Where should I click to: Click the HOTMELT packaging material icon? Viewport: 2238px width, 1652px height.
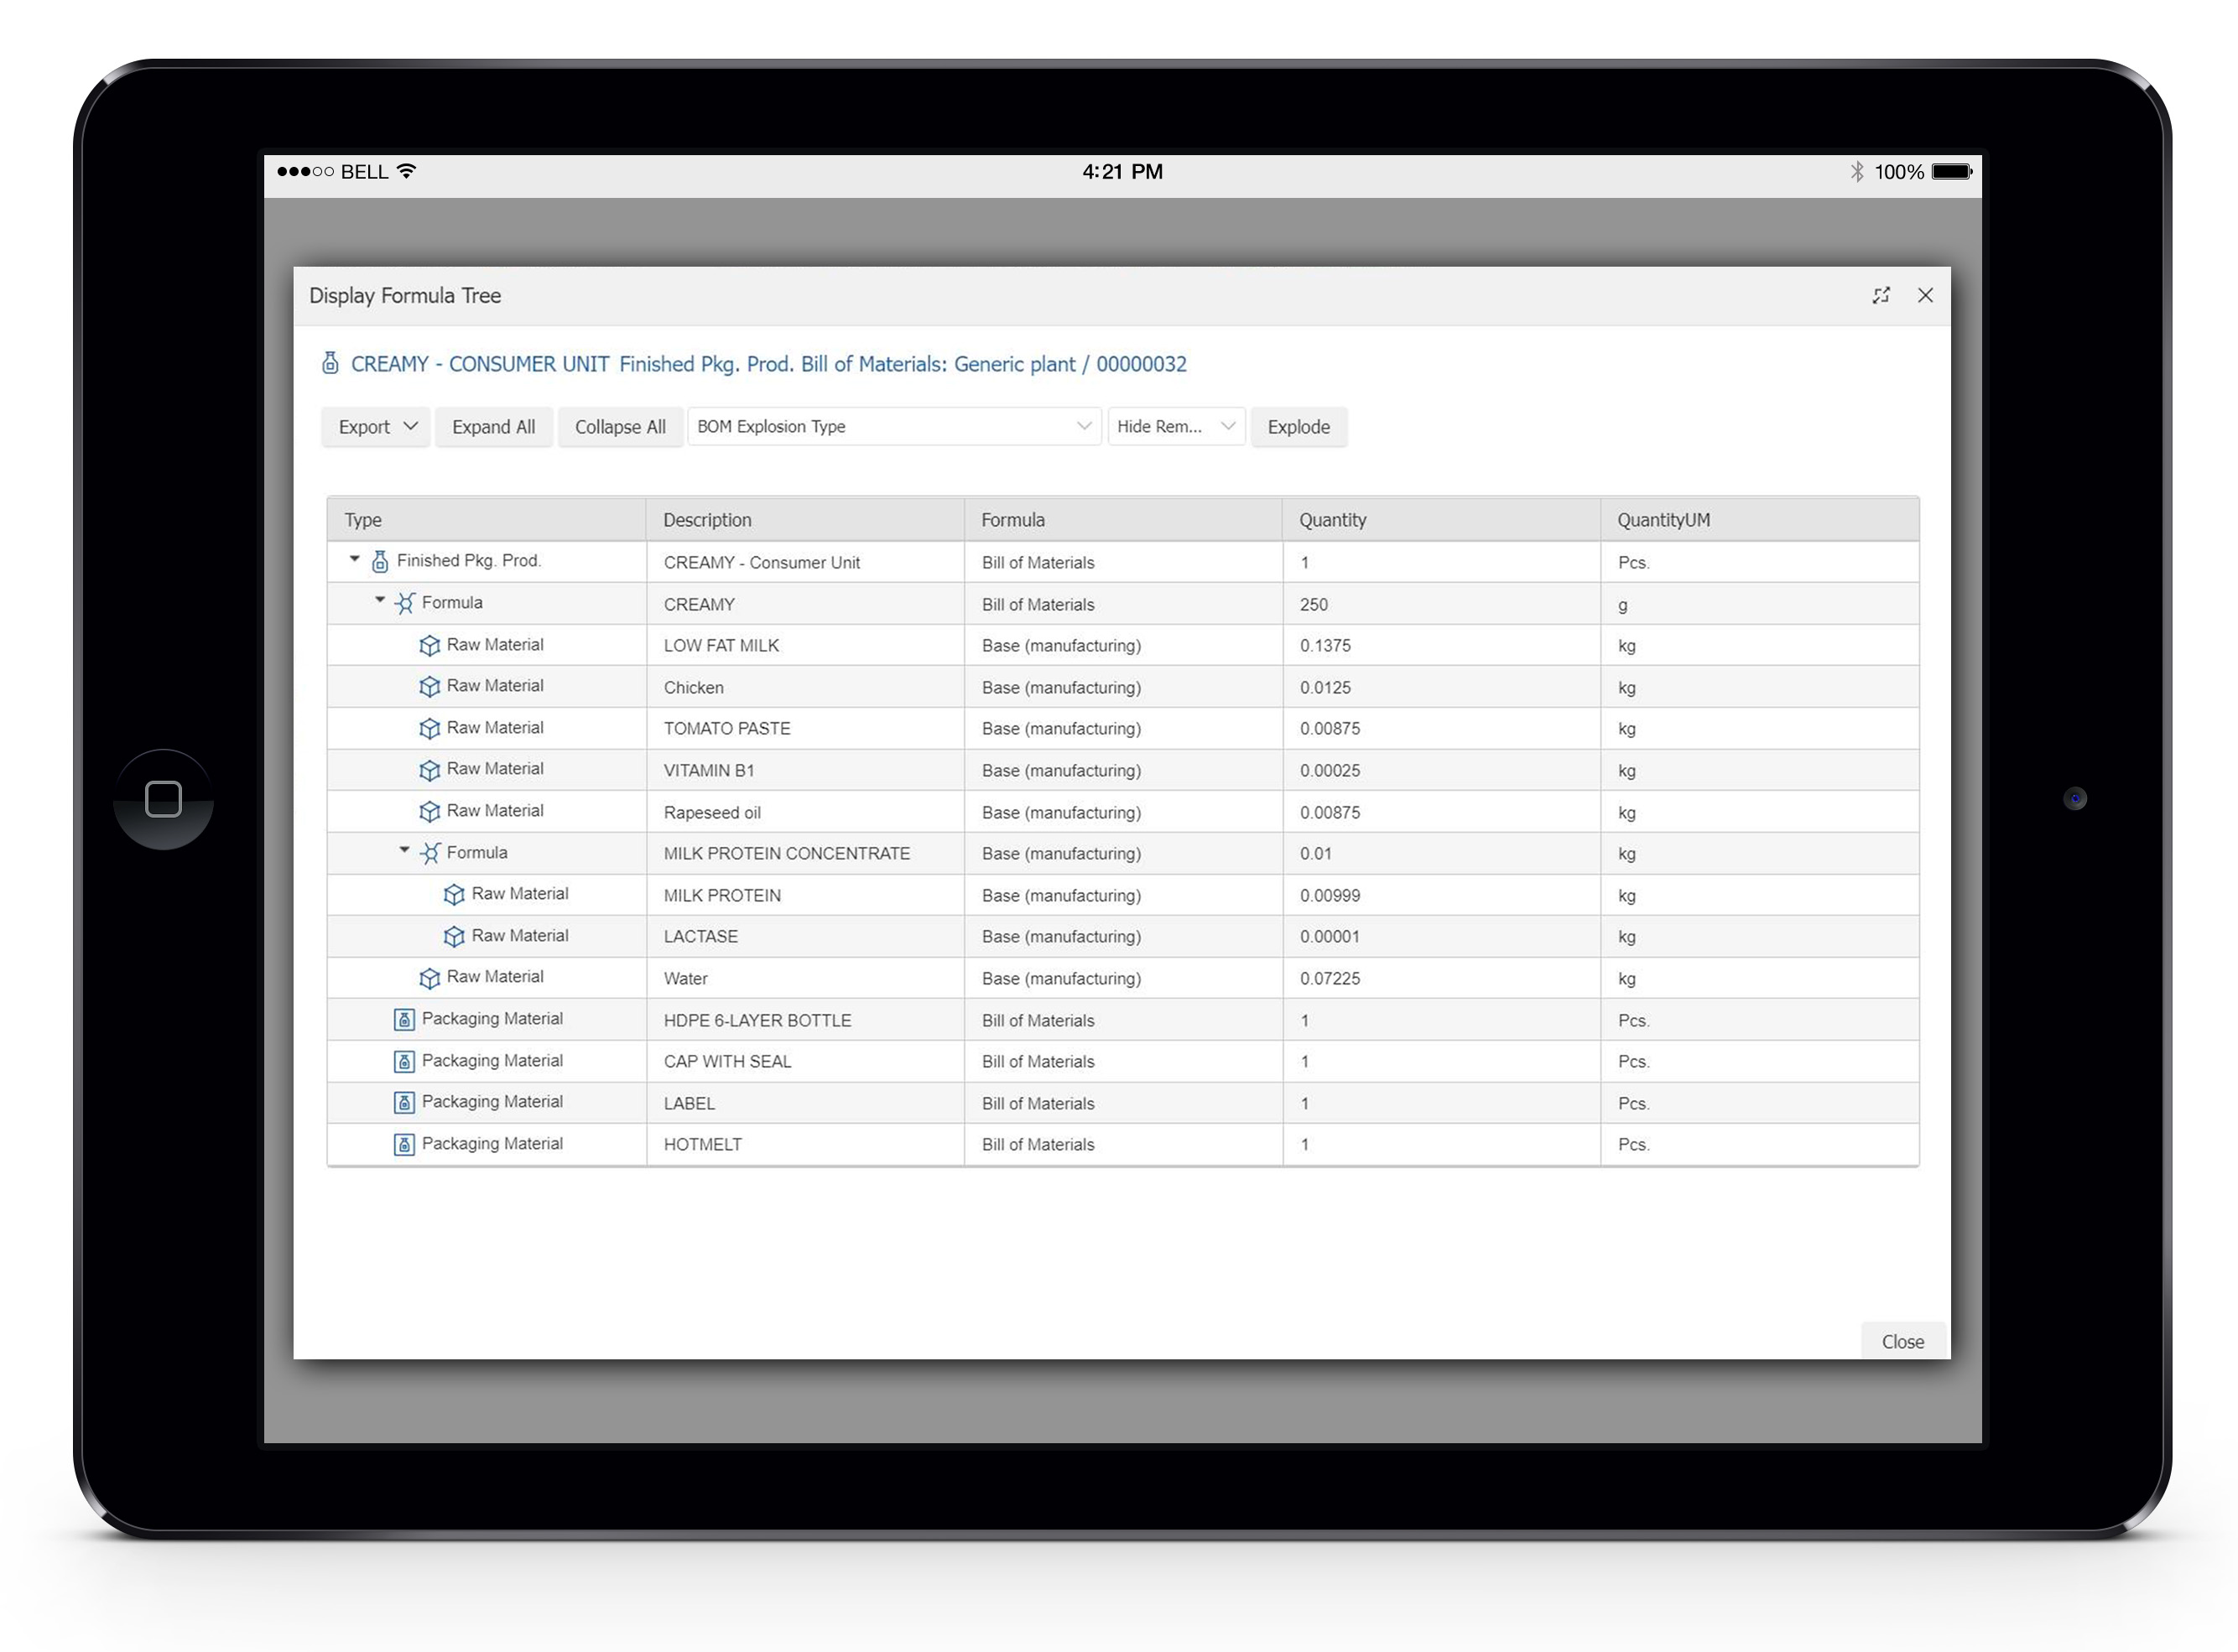click(x=404, y=1145)
